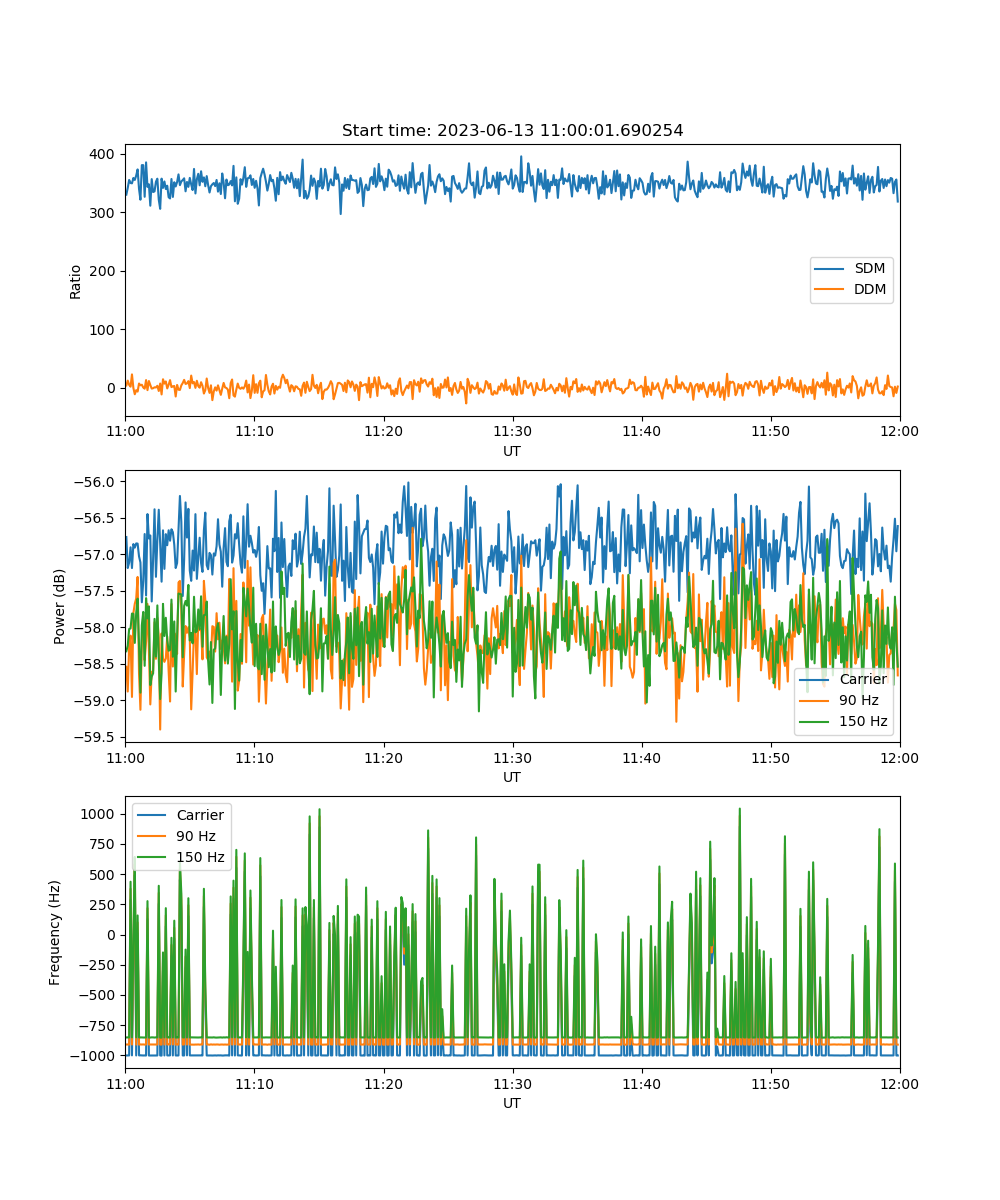
Task: Click the −1000 tick on Frequency axis
Action: click(x=93, y=1056)
